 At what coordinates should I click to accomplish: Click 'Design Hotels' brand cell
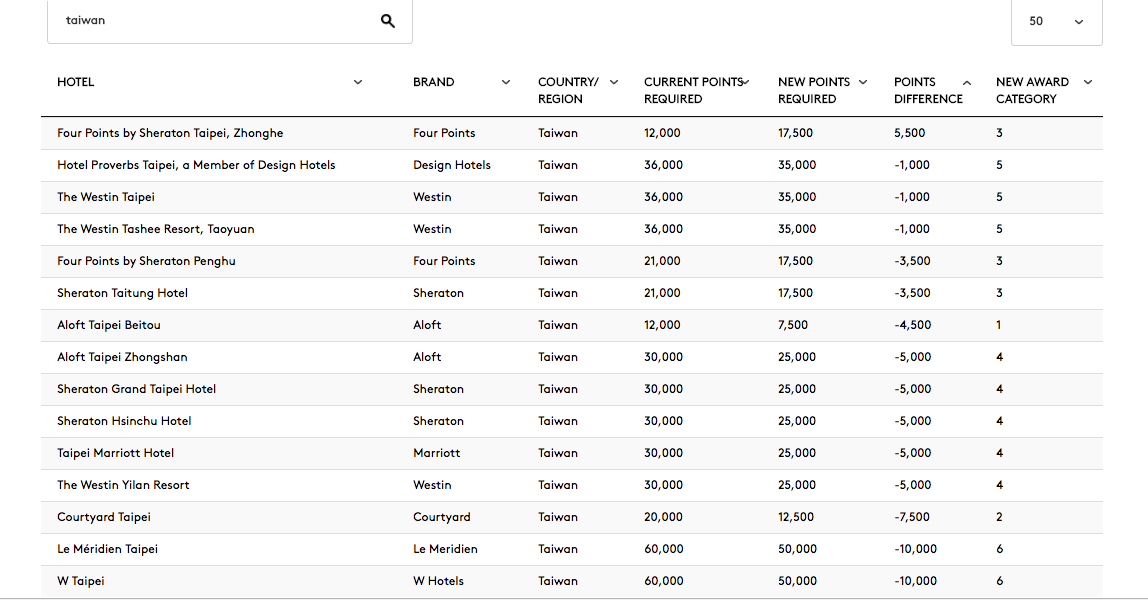click(x=452, y=165)
